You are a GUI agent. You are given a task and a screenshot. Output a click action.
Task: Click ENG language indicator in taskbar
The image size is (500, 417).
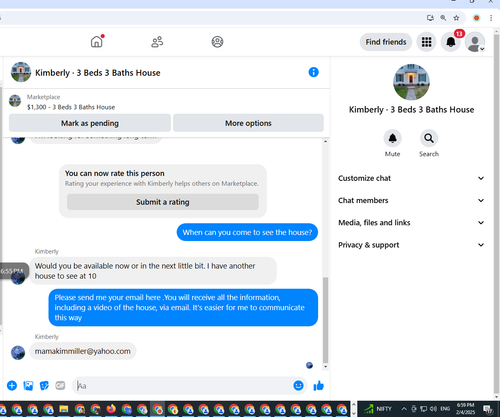(x=445, y=409)
